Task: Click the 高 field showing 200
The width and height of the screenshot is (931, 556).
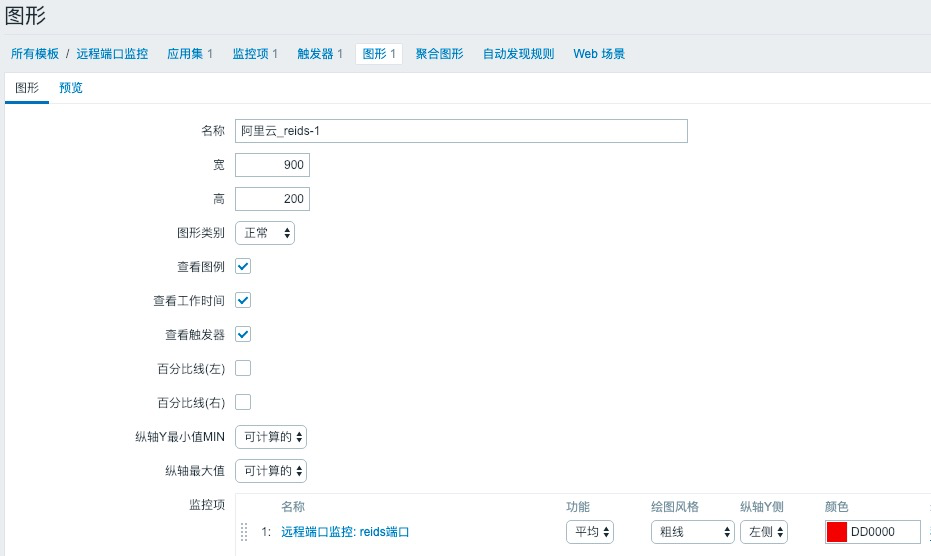Action: click(x=273, y=198)
